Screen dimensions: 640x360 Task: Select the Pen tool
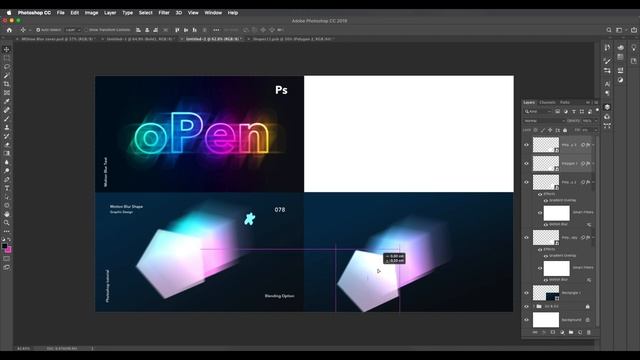[x=7, y=179]
